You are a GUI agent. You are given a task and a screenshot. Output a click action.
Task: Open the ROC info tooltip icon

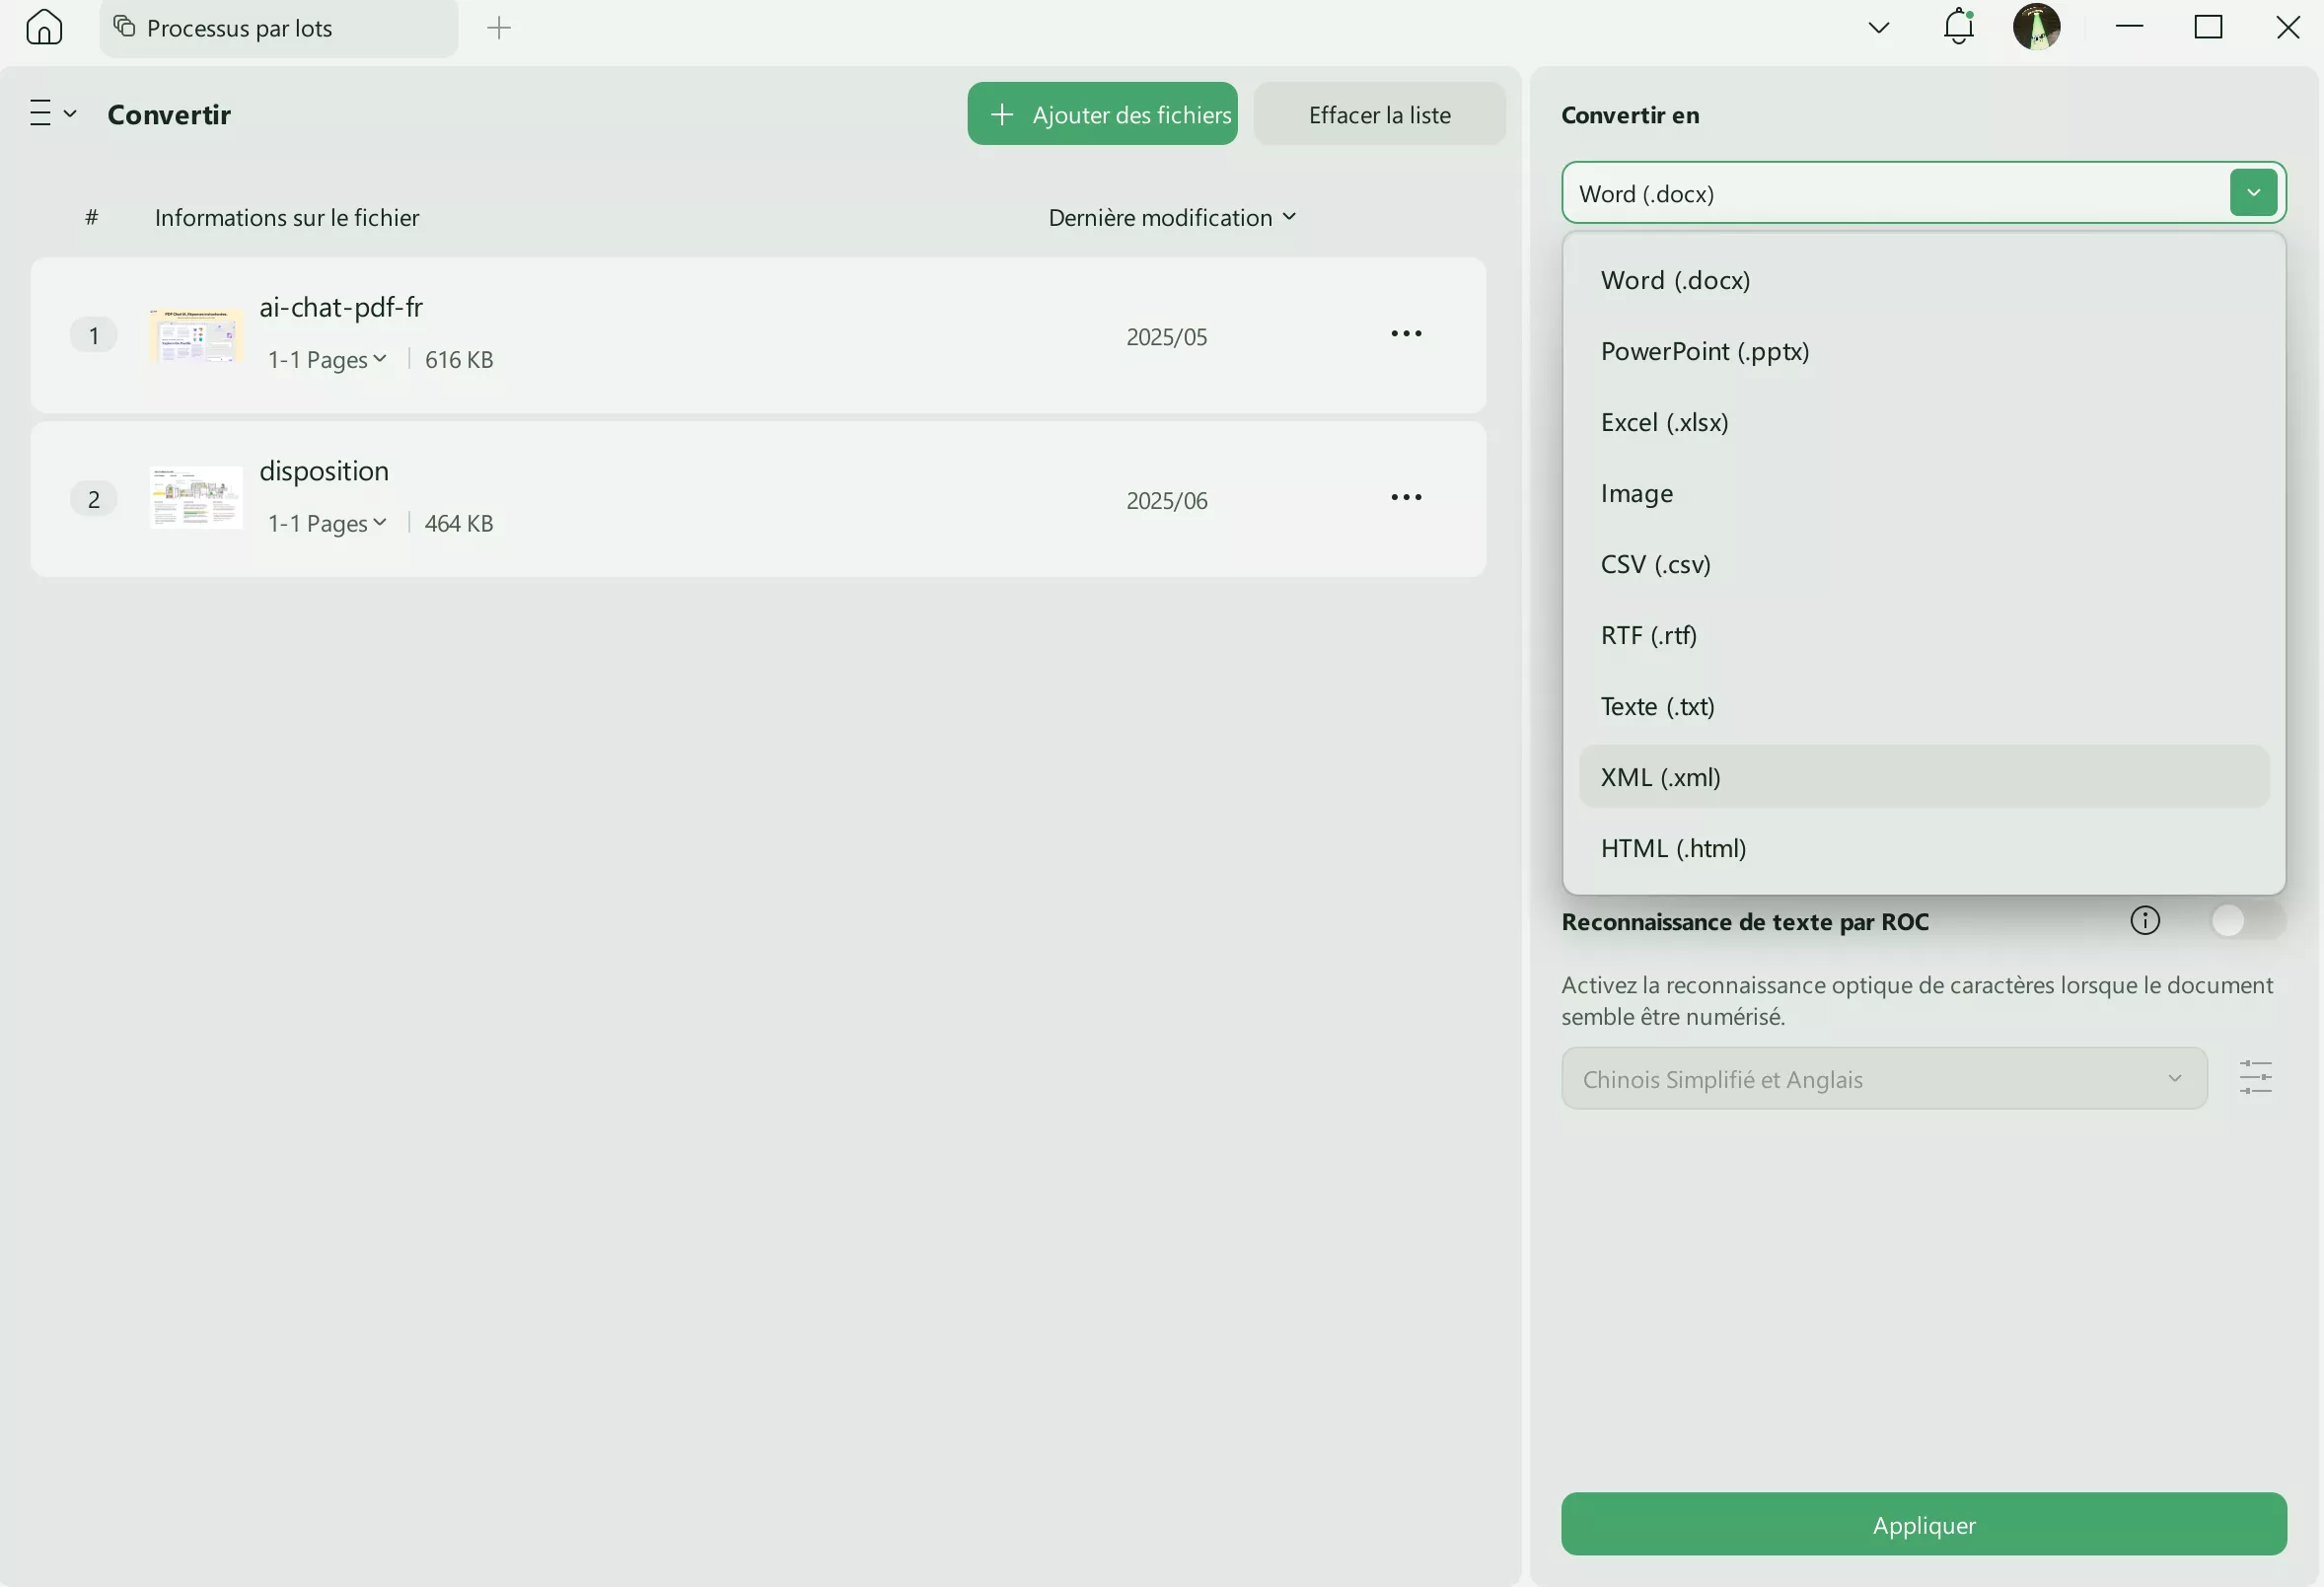click(x=2144, y=920)
